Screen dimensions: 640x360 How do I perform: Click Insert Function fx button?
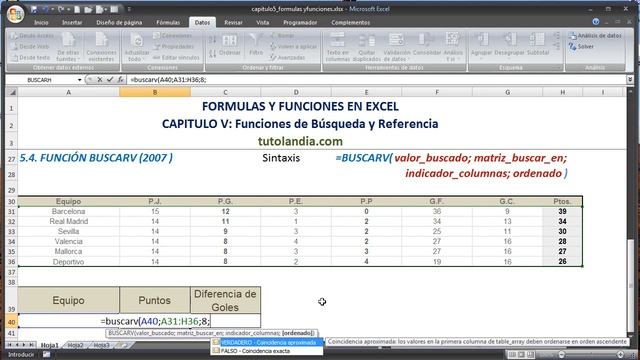pos(120,80)
